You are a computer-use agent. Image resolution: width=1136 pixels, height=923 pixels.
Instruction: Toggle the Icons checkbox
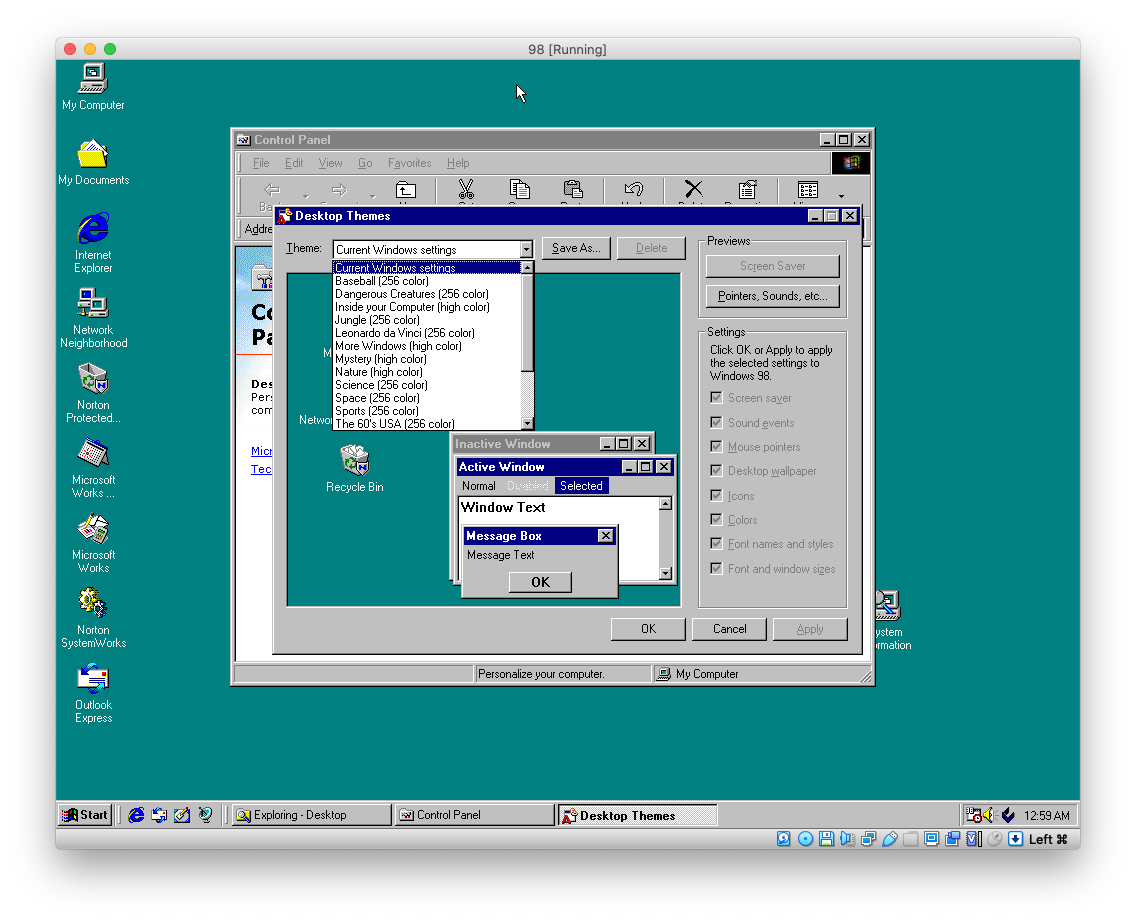click(x=716, y=496)
